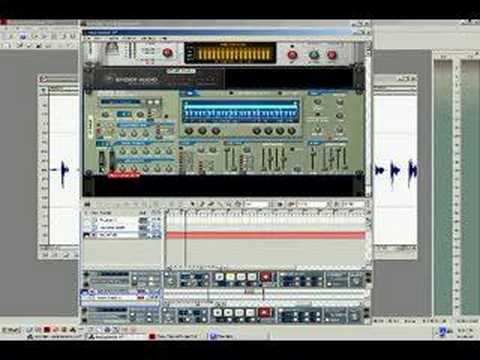
Task: Click the red clip in the sequencer lane
Action: coord(266,235)
